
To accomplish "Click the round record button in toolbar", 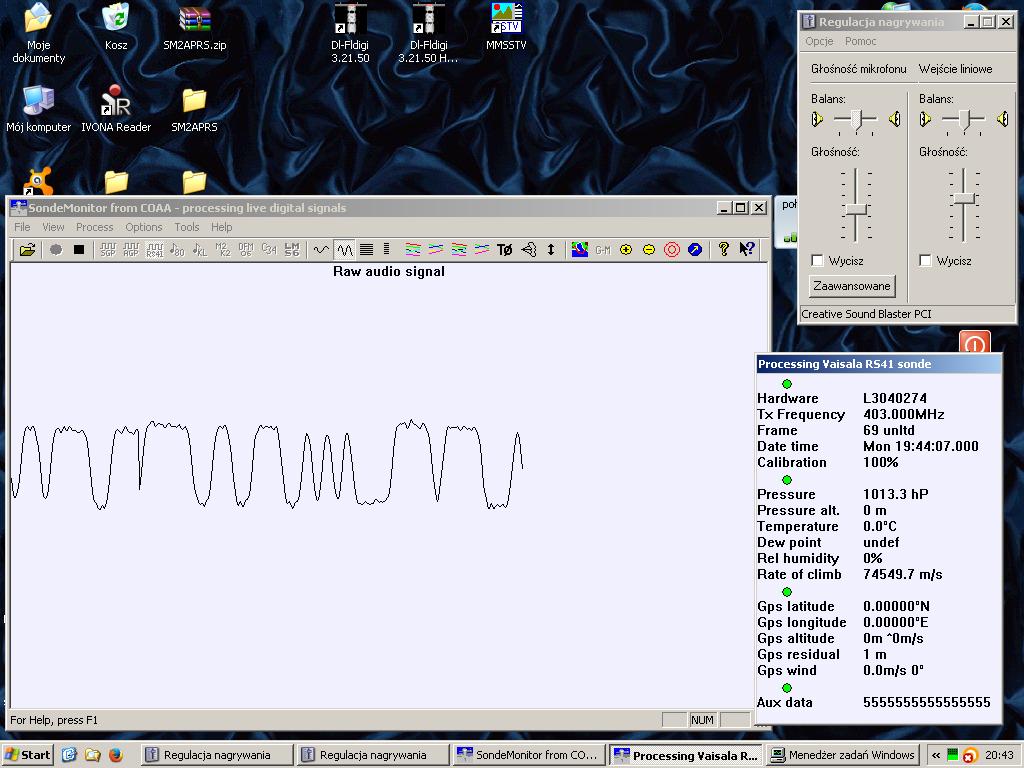I will (56, 249).
